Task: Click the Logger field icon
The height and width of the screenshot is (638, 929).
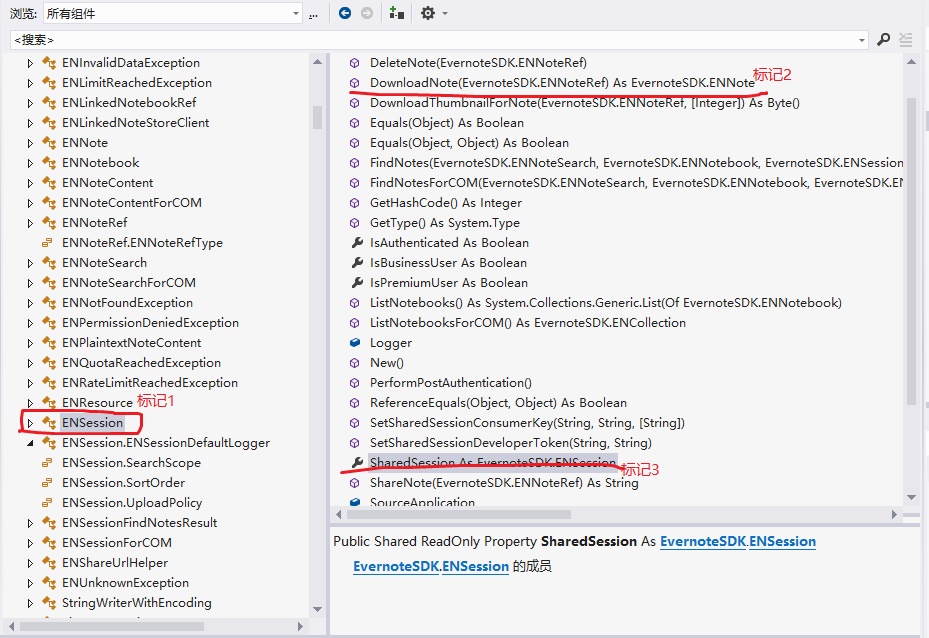Action: point(355,342)
